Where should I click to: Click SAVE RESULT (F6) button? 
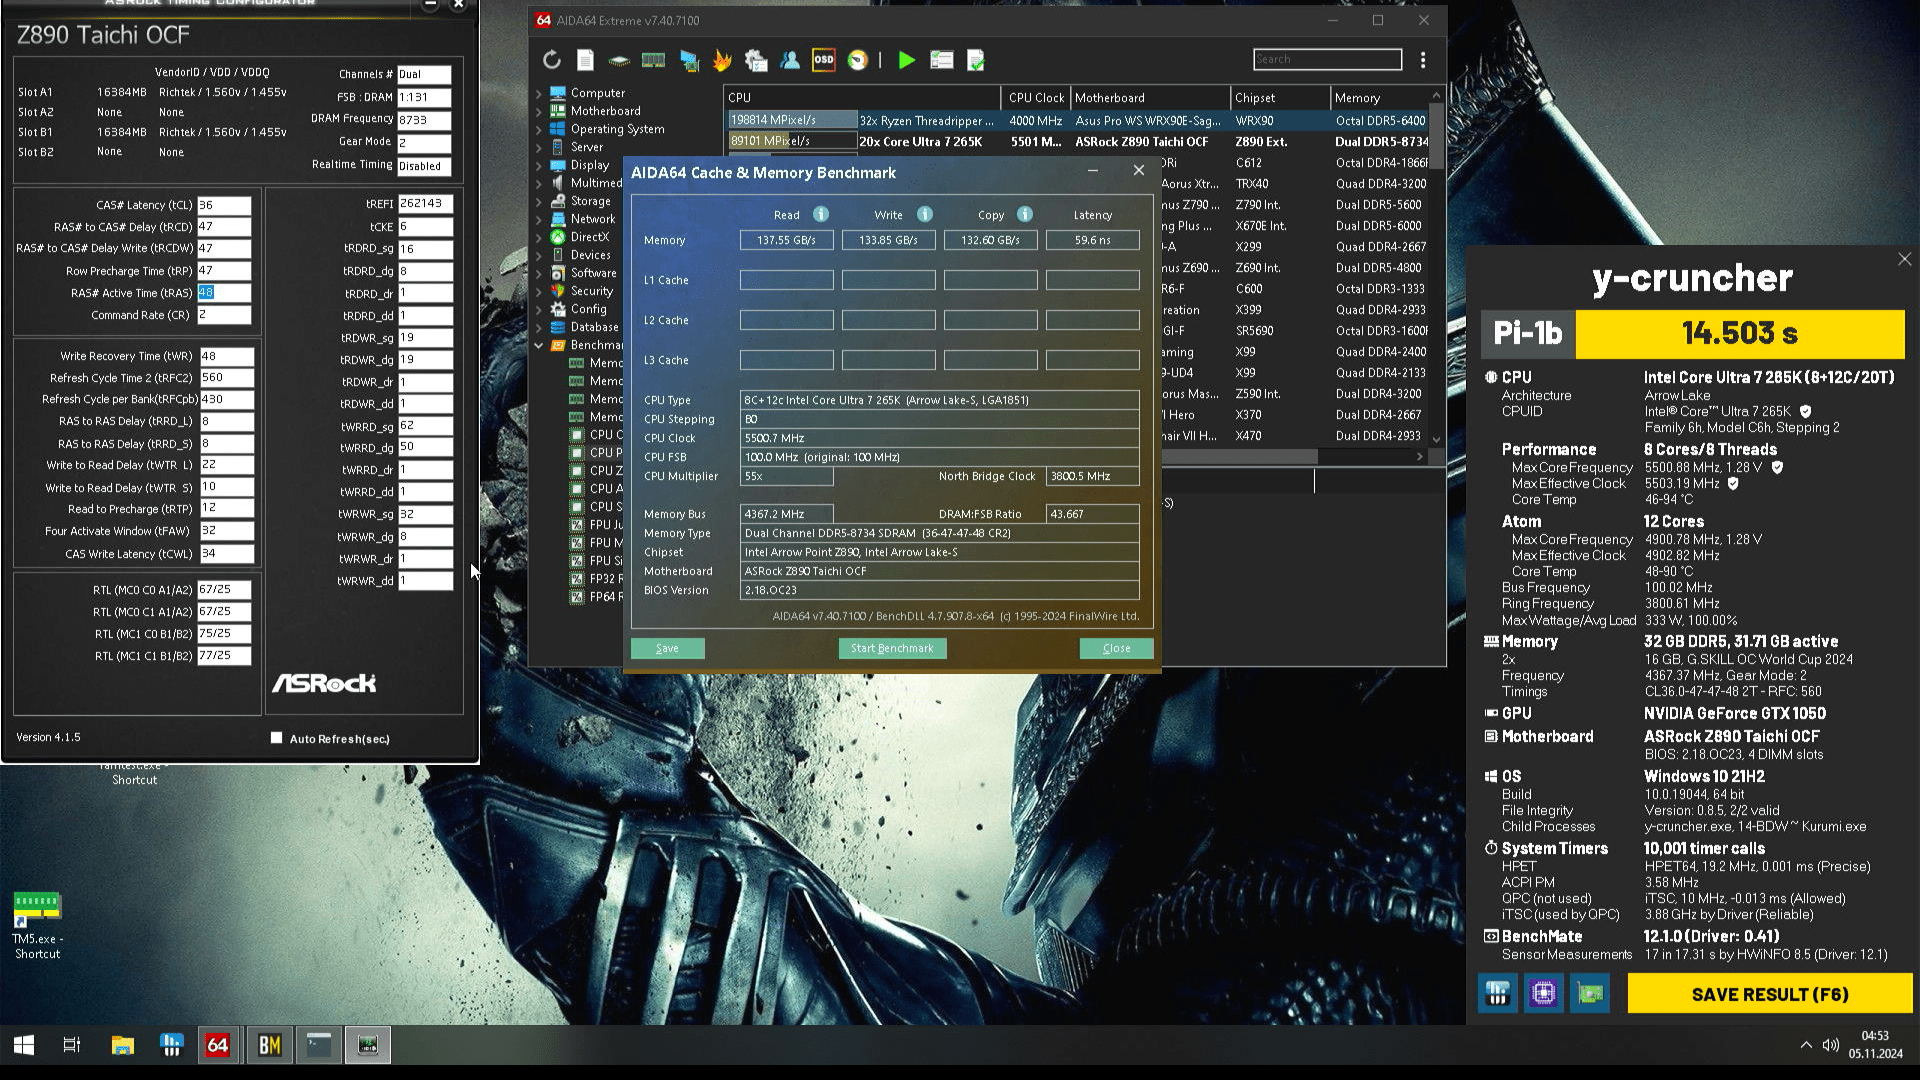pyautogui.click(x=1769, y=994)
